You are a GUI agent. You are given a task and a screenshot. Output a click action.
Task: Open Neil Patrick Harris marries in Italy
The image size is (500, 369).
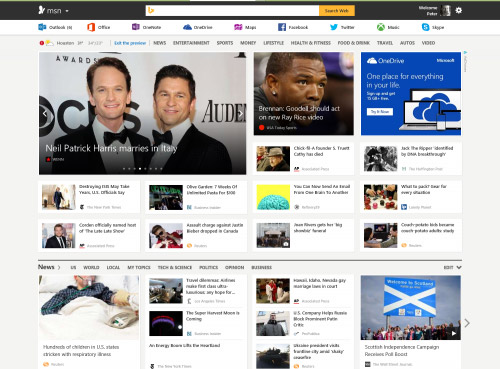pos(111,148)
